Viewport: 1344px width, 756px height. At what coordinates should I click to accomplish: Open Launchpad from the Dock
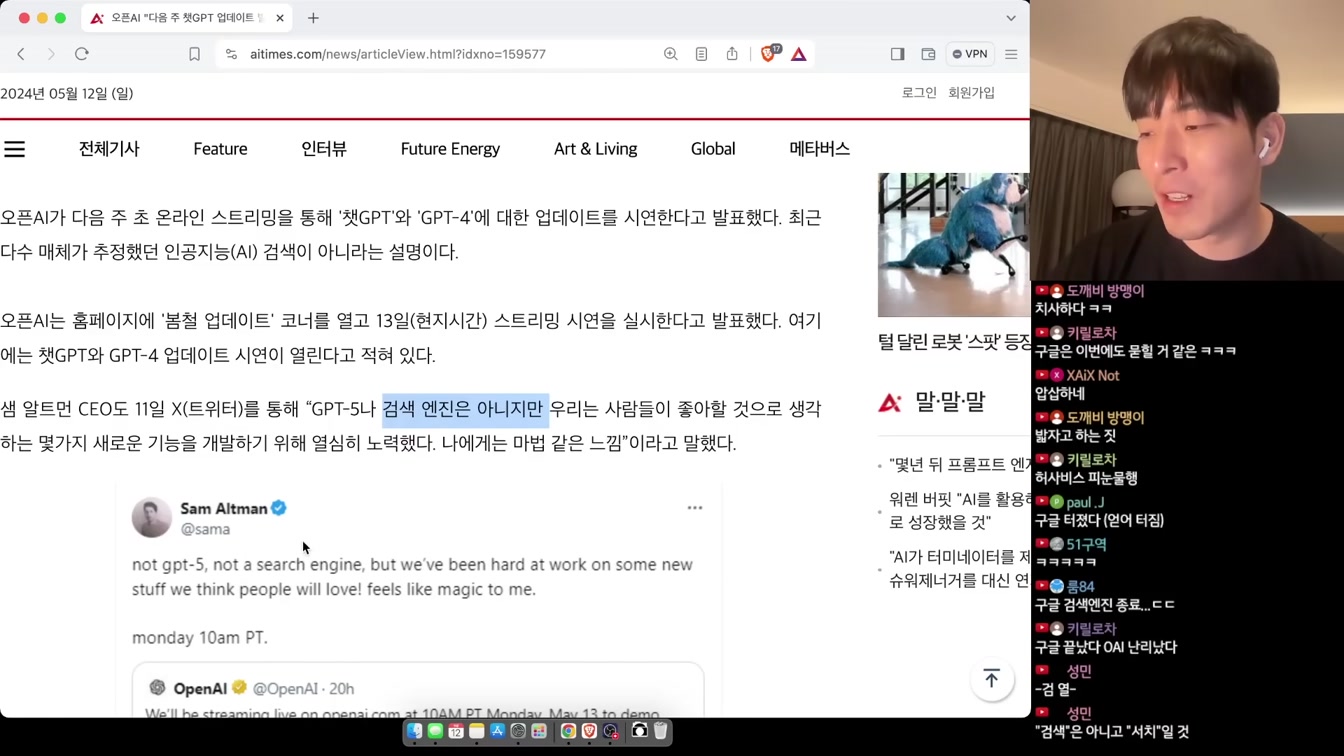point(539,732)
